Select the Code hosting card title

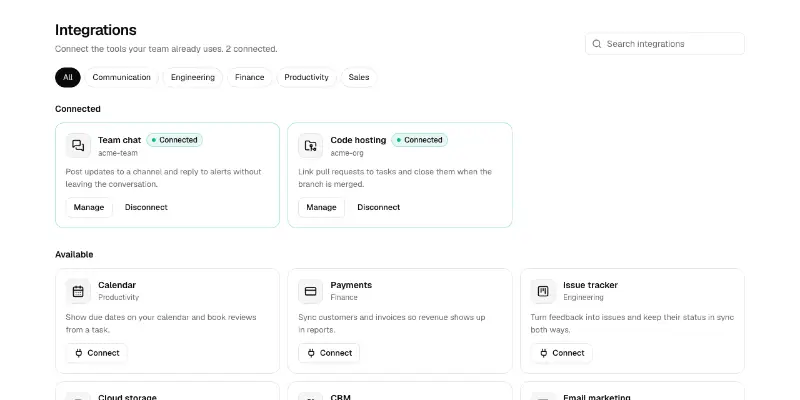pos(358,140)
